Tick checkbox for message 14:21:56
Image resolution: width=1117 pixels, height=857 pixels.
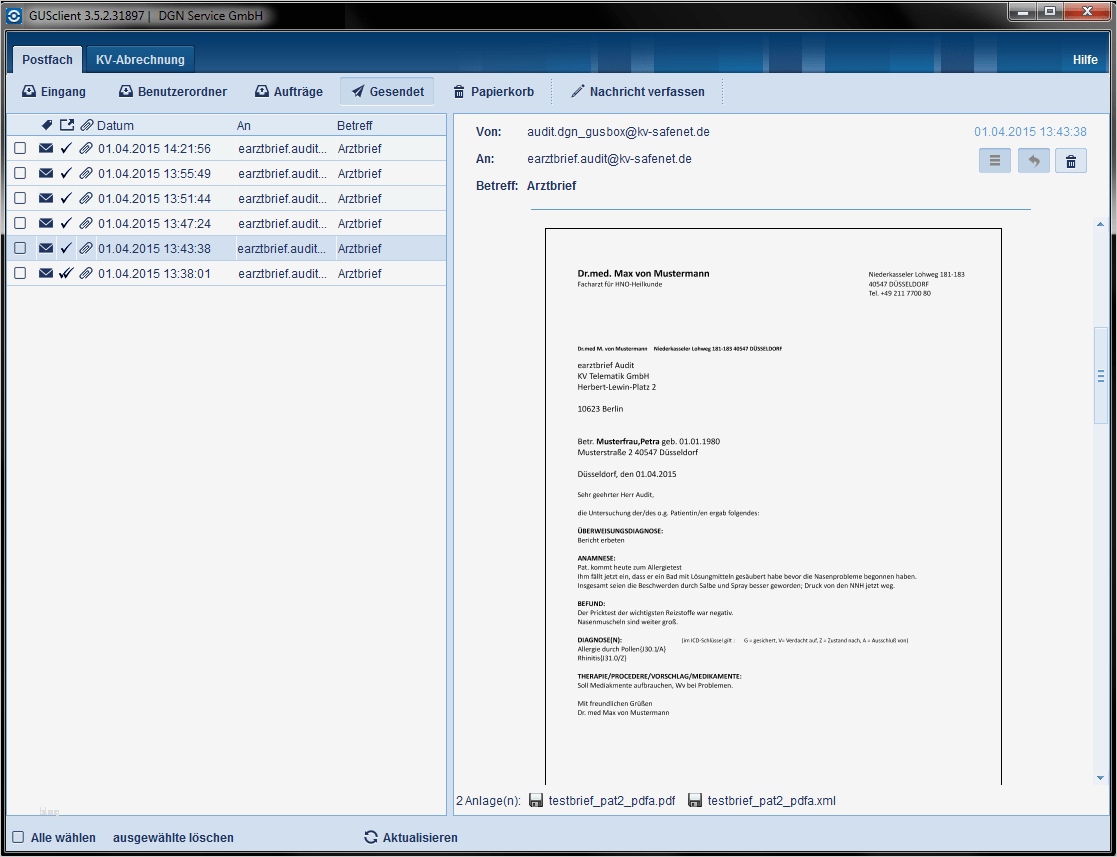[x=20, y=148]
